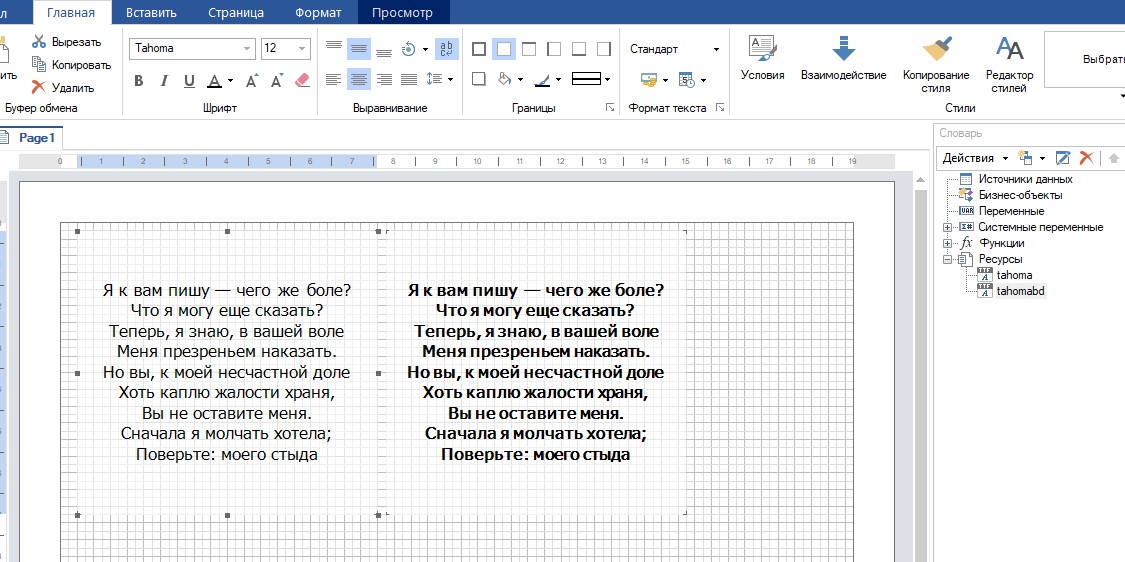Apply all borders with thick outline icon

[479, 49]
